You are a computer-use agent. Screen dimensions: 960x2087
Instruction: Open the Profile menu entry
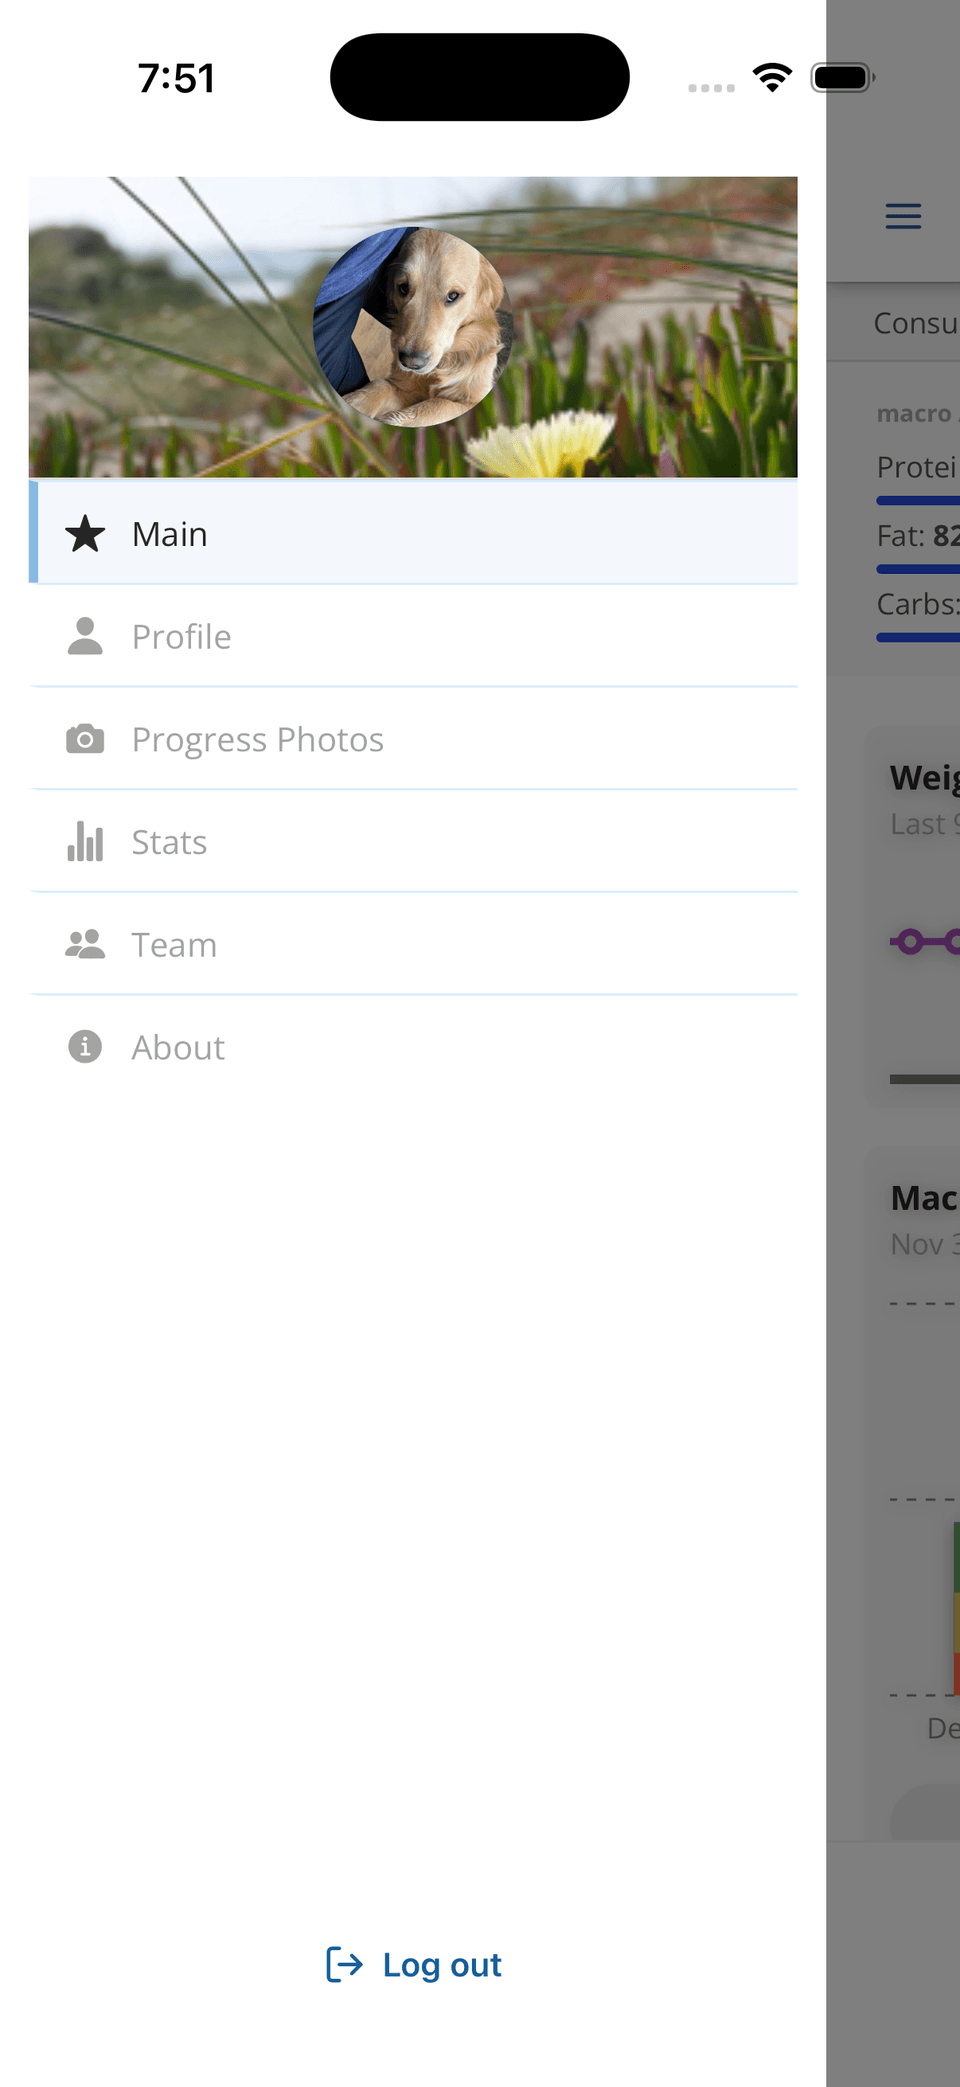pos(181,636)
